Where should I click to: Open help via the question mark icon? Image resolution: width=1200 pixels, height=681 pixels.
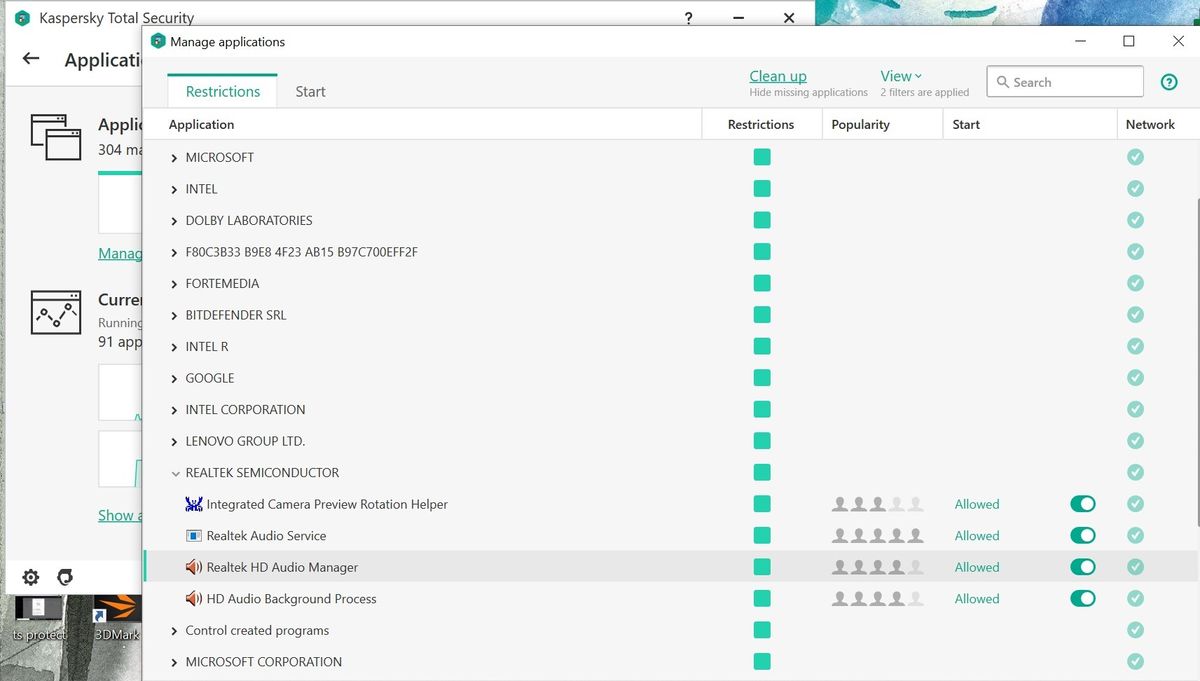1169,82
